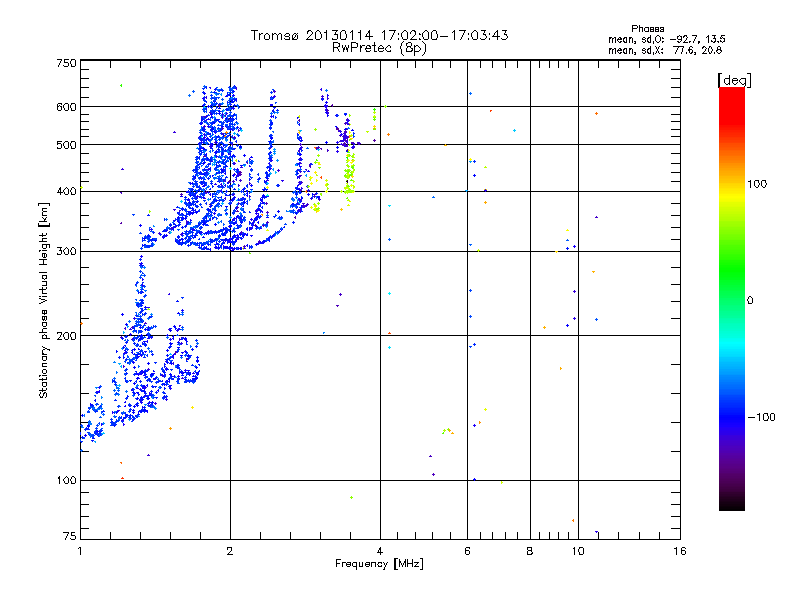Click the x-axis label '8'
The height and width of the screenshot is (600, 800).
click(530, 551)
